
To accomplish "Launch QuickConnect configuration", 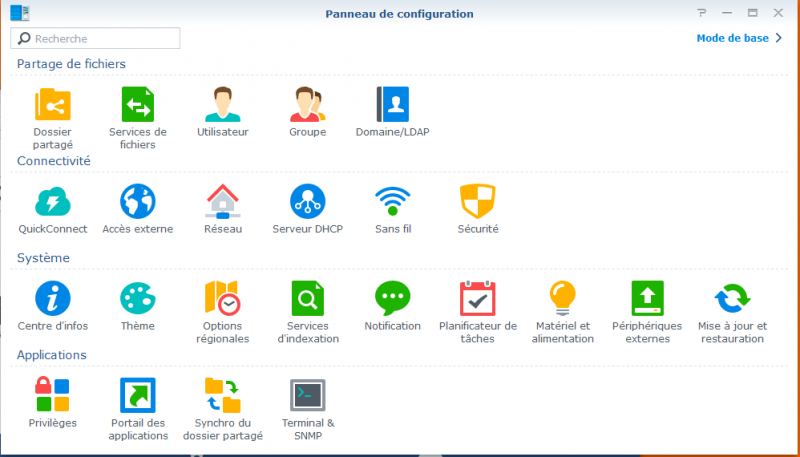I will point(53,201).
